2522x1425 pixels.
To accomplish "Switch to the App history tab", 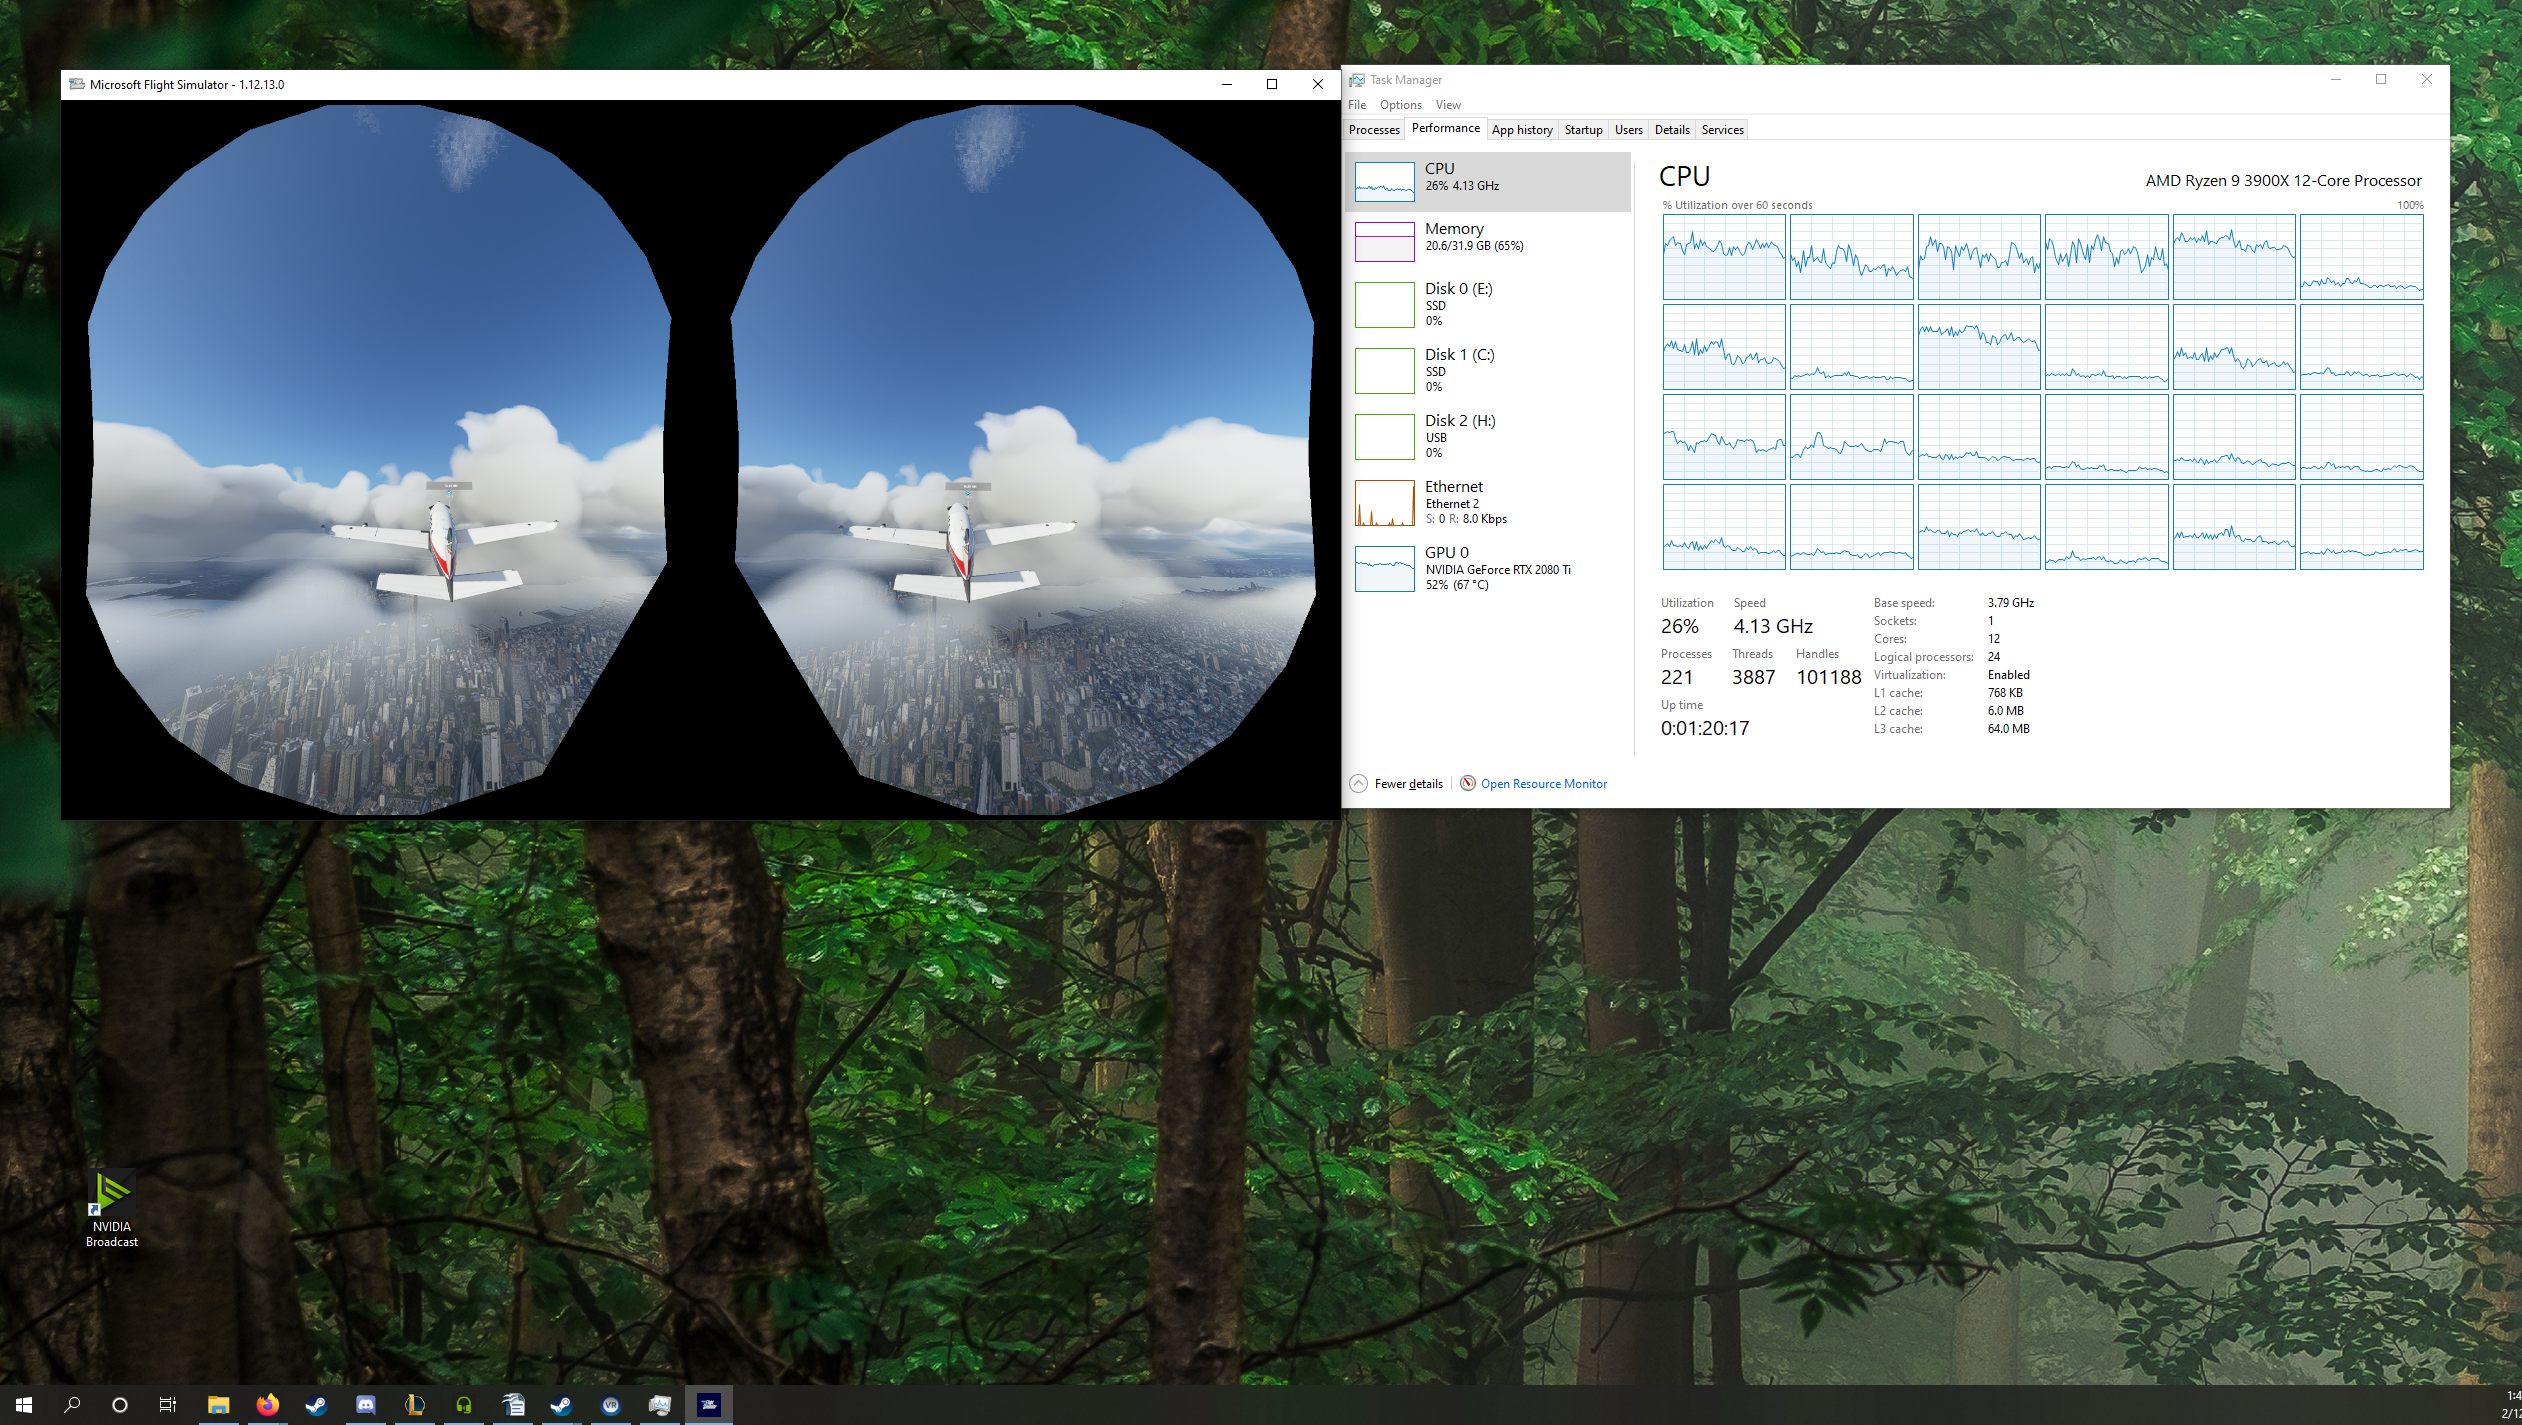I will click(1521, 130).
